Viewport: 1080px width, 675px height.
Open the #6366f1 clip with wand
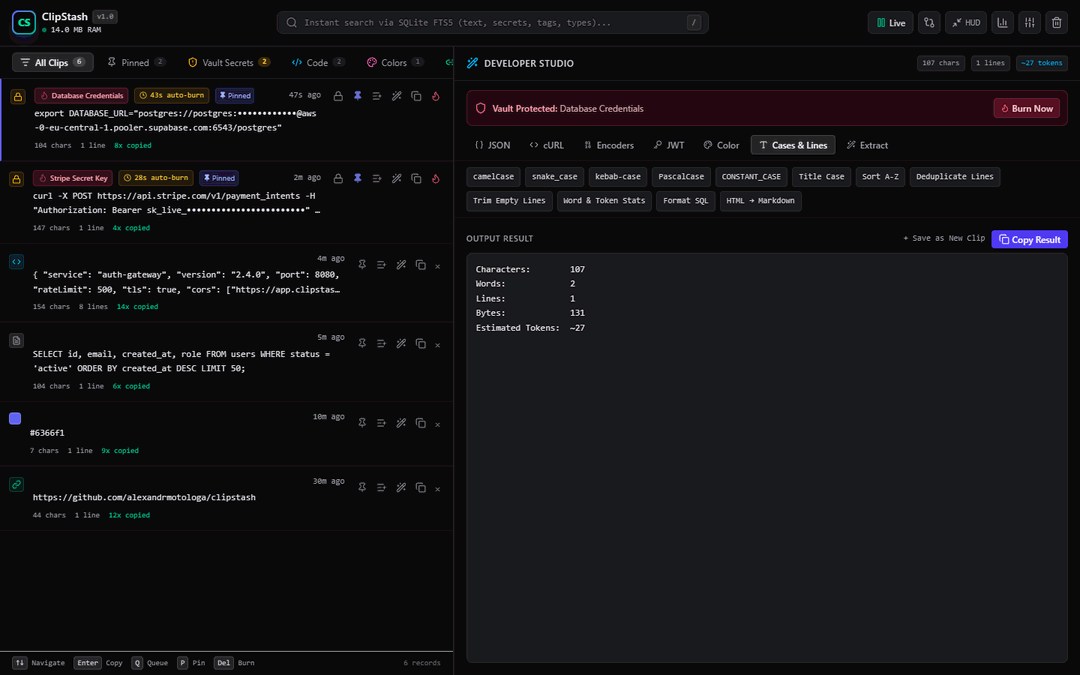(401, 424)
